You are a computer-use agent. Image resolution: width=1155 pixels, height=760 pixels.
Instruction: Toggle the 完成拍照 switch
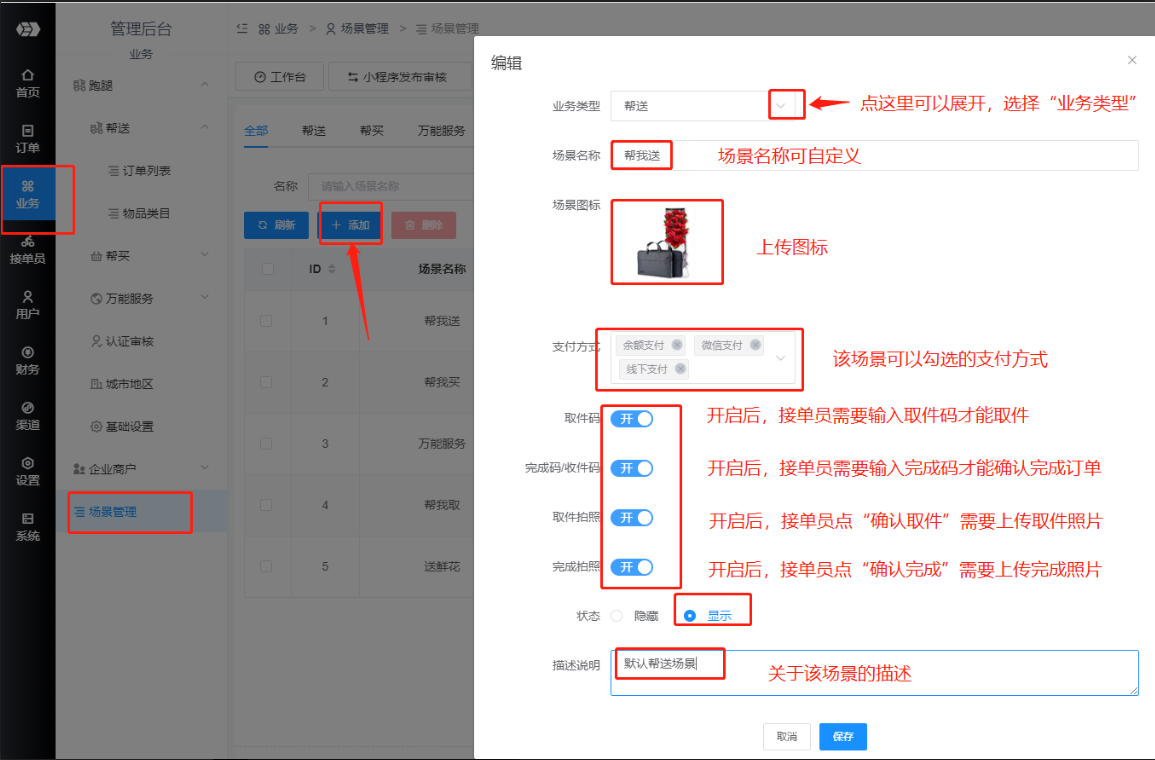point(632,567)
